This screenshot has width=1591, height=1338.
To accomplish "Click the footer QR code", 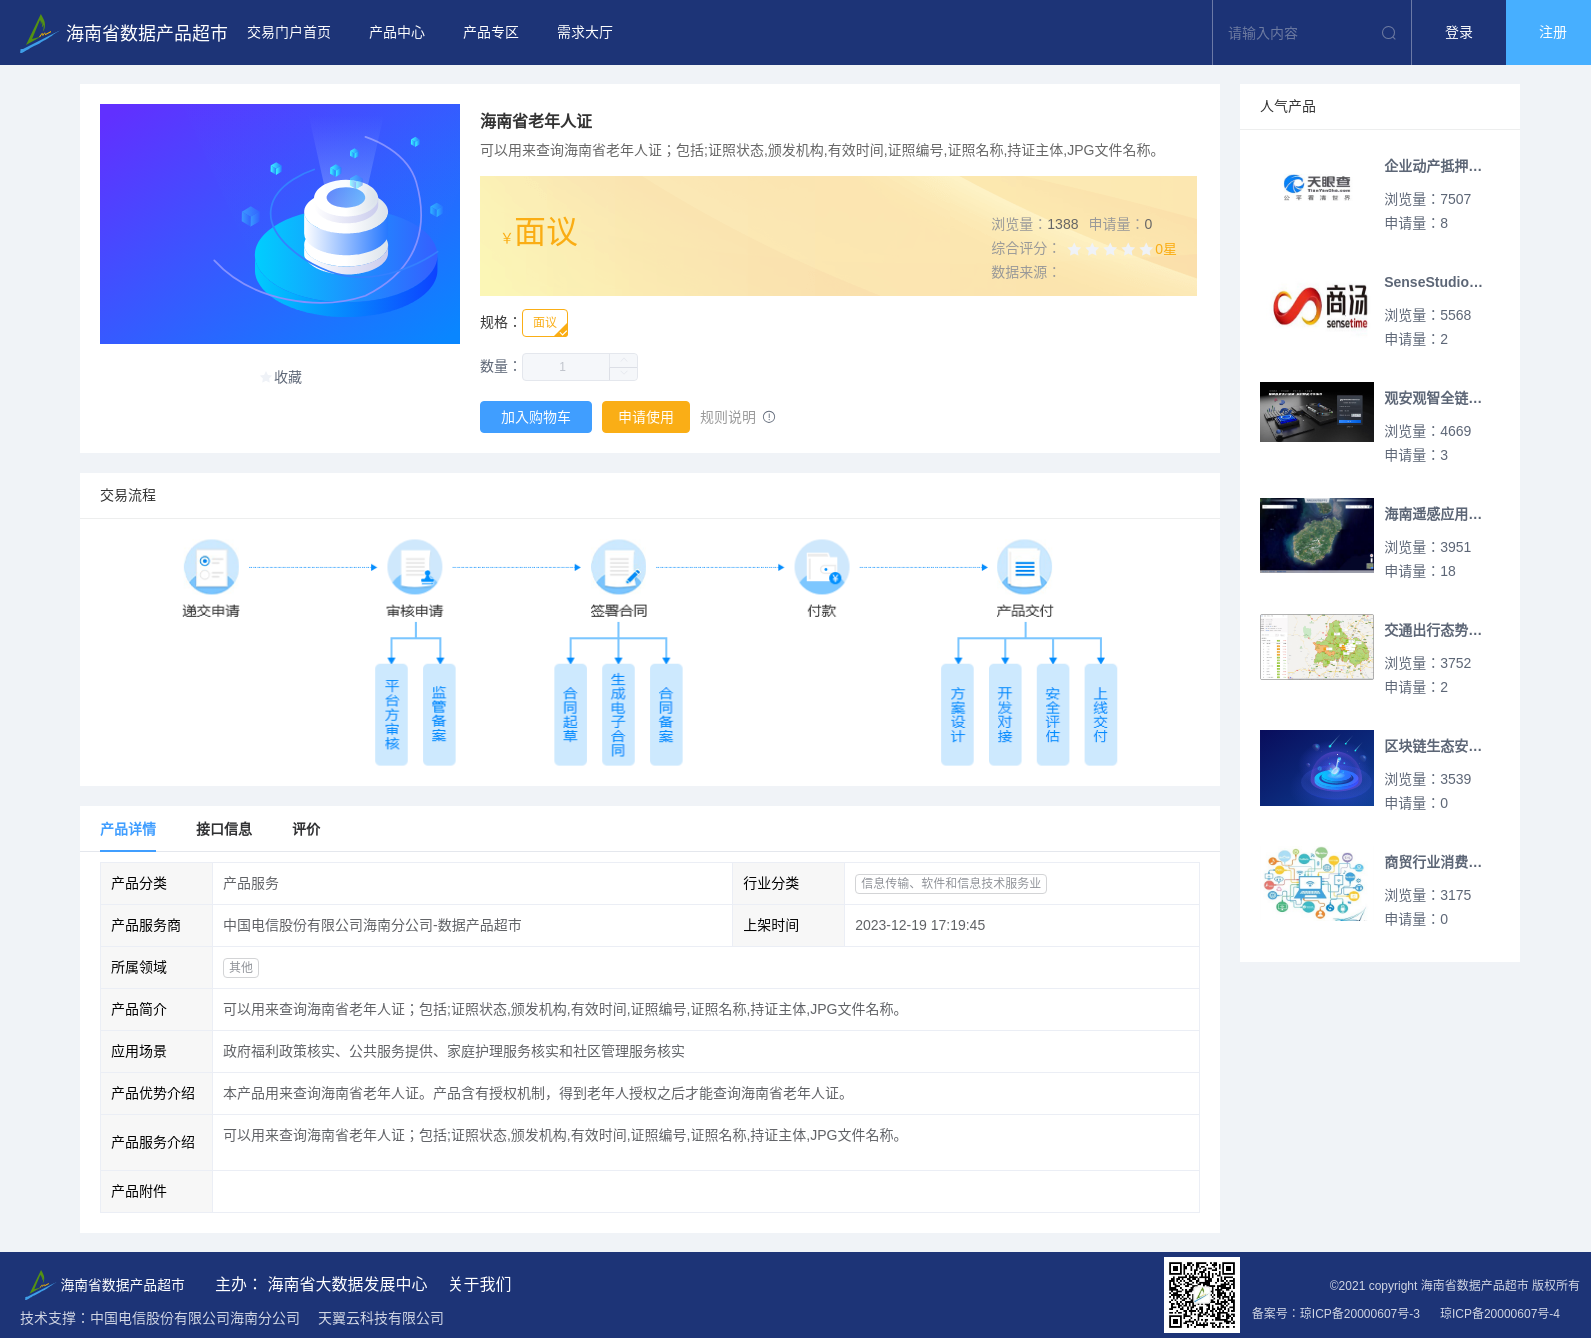I will (x=1202, y=1294).
